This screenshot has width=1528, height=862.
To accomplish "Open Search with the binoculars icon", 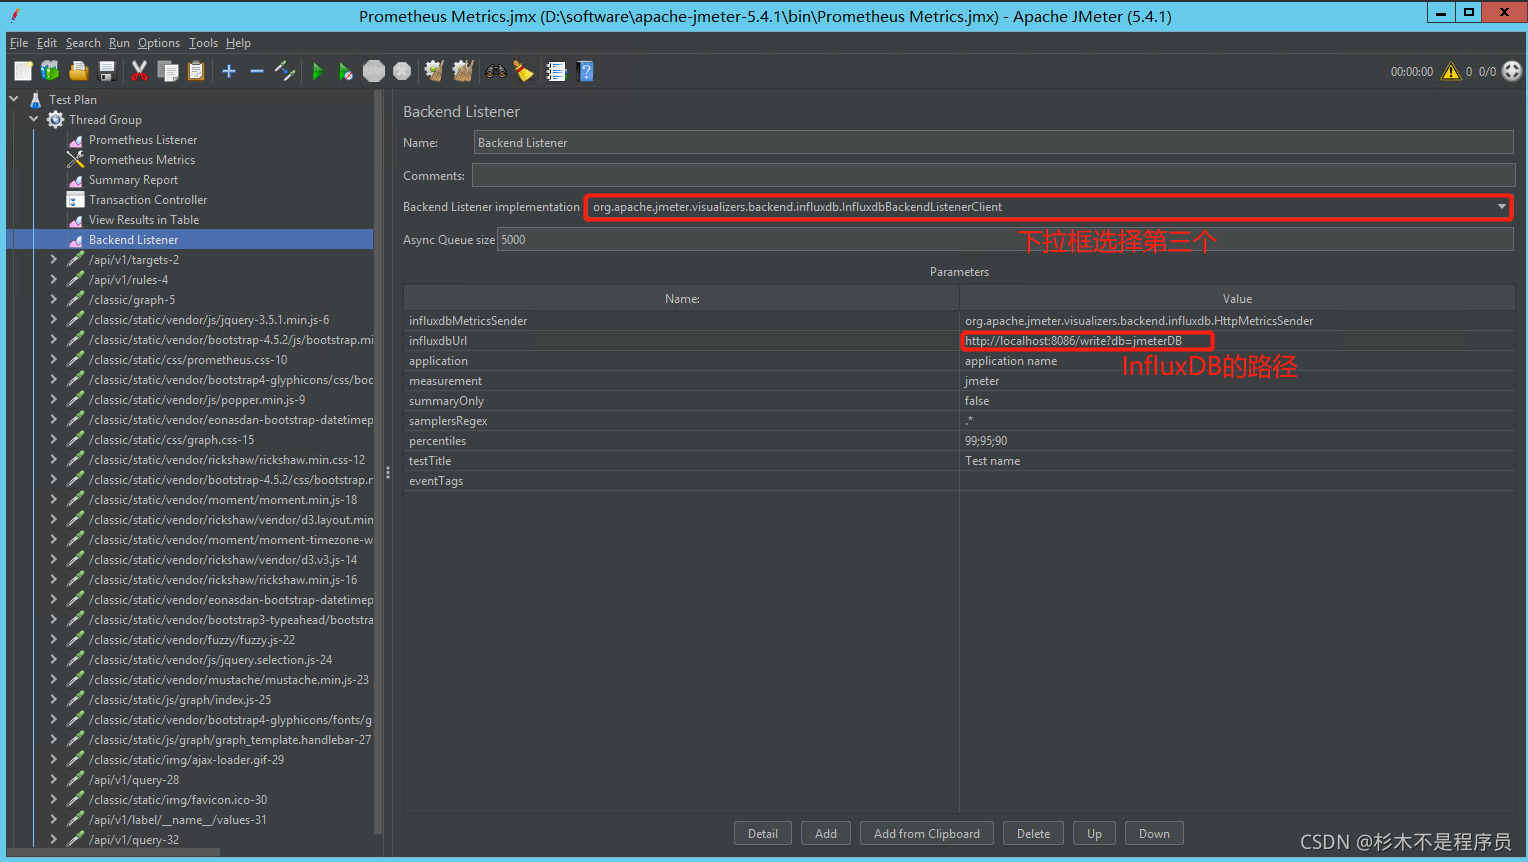I will click(x=496, y=71).
